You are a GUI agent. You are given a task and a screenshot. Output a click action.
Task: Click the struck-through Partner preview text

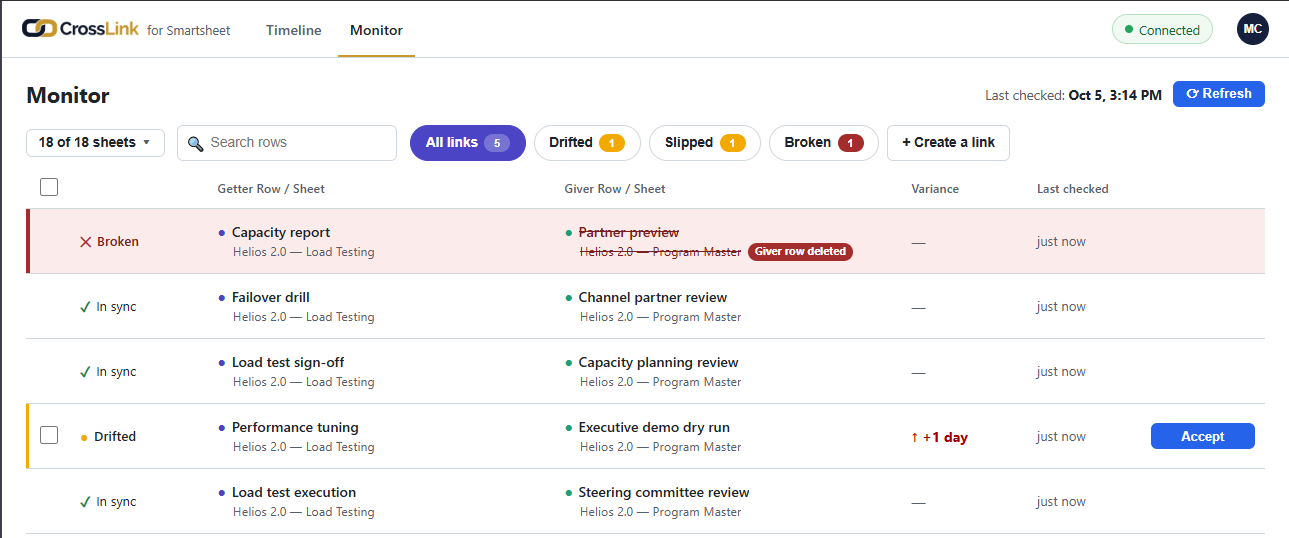(x=629, y=232)
